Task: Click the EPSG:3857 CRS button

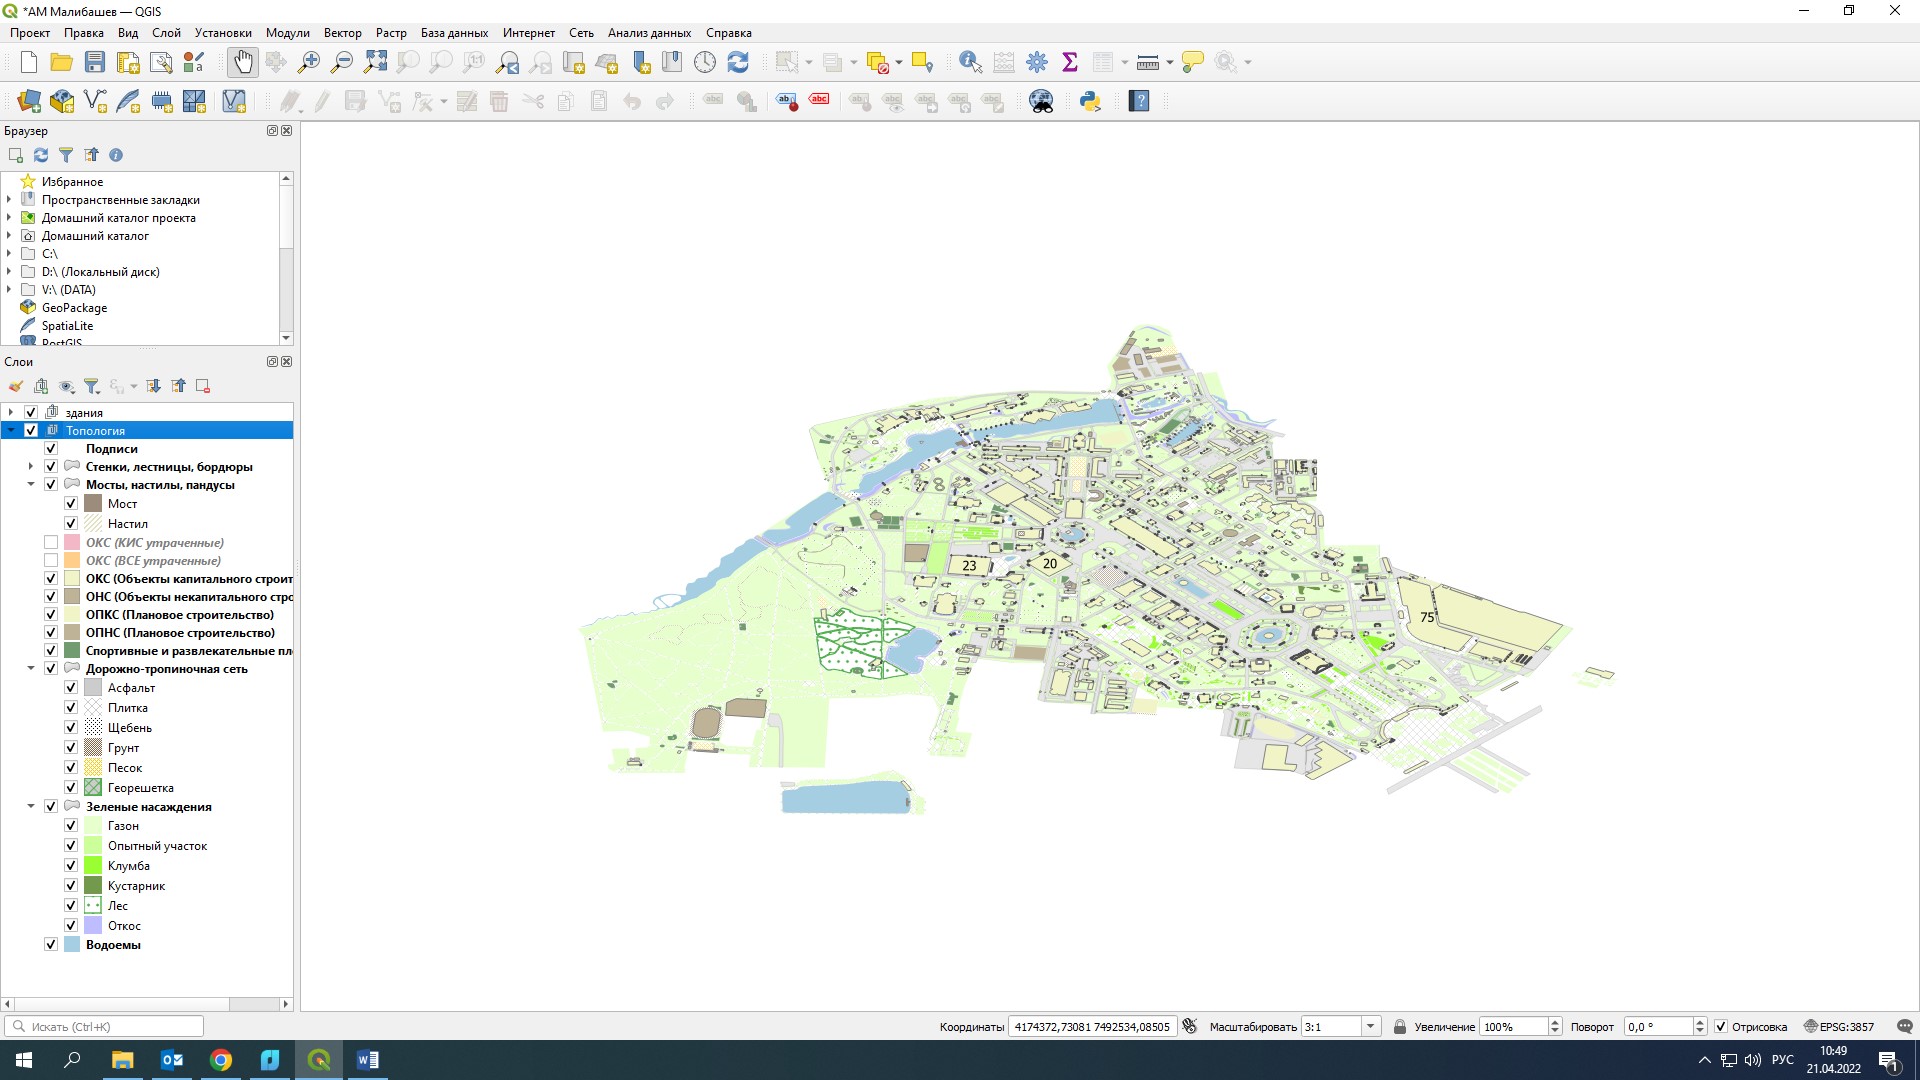Action: point(1839,1027)
